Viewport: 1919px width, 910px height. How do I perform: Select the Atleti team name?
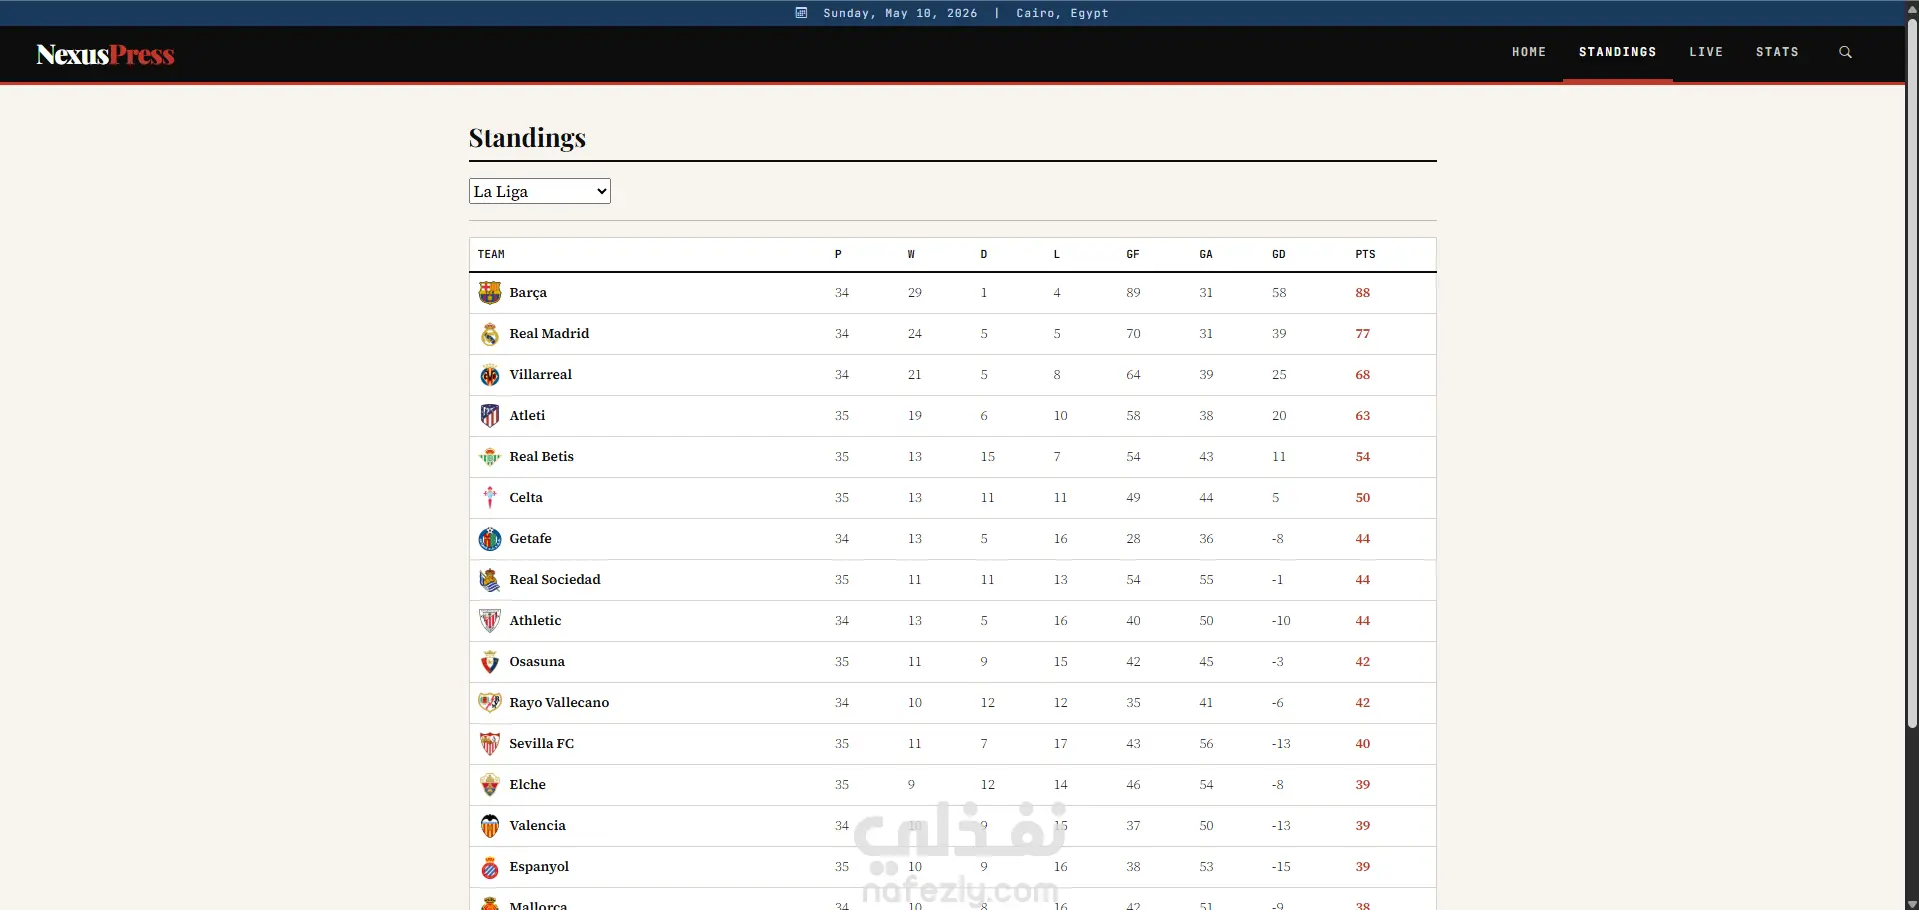[x=527, y=416]
